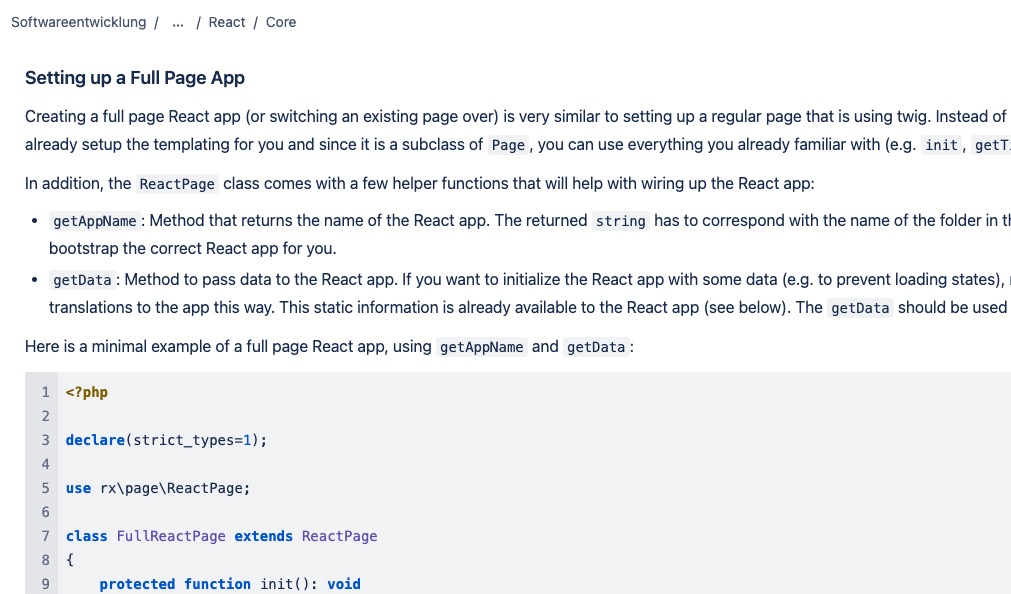Open the Softwareentwicklung breadcrumb link
This screenshot has height=594, width=1011.
click(79, 22)
